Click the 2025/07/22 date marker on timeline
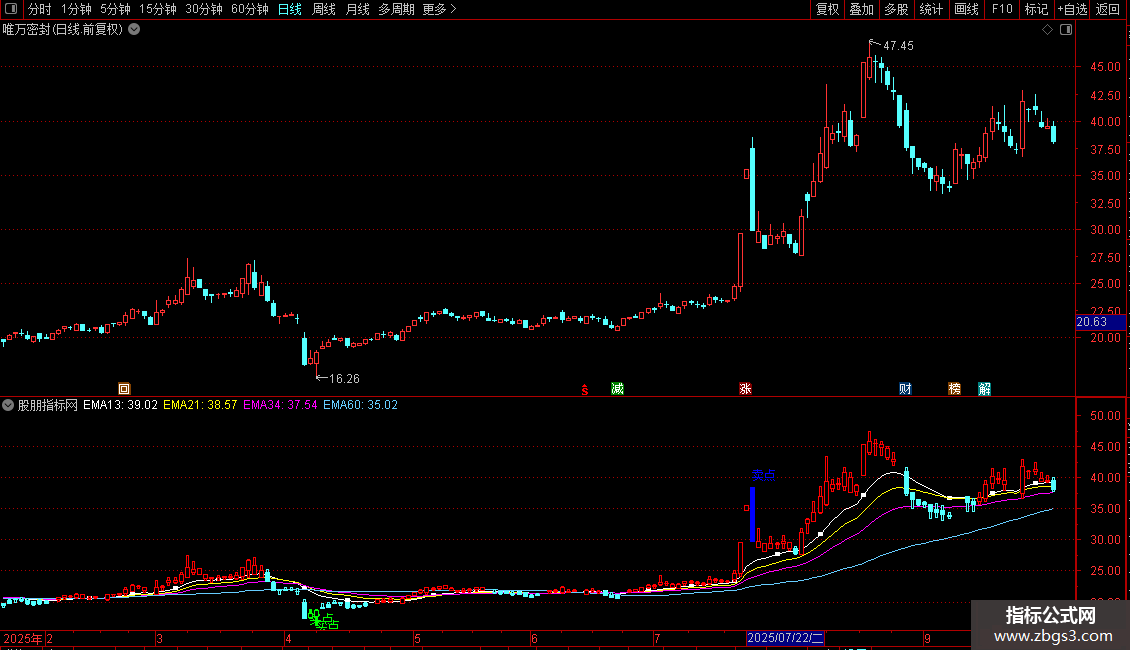The height and width of the screenshot is (650, 1130). [x=785, y=638]
